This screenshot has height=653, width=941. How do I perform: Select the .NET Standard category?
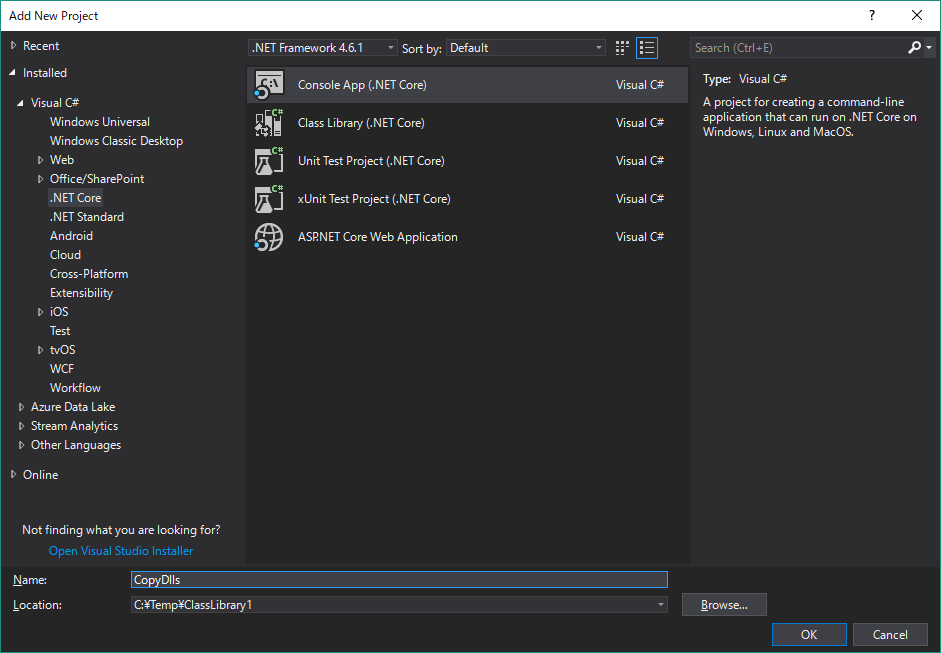(x=87, y=217)
